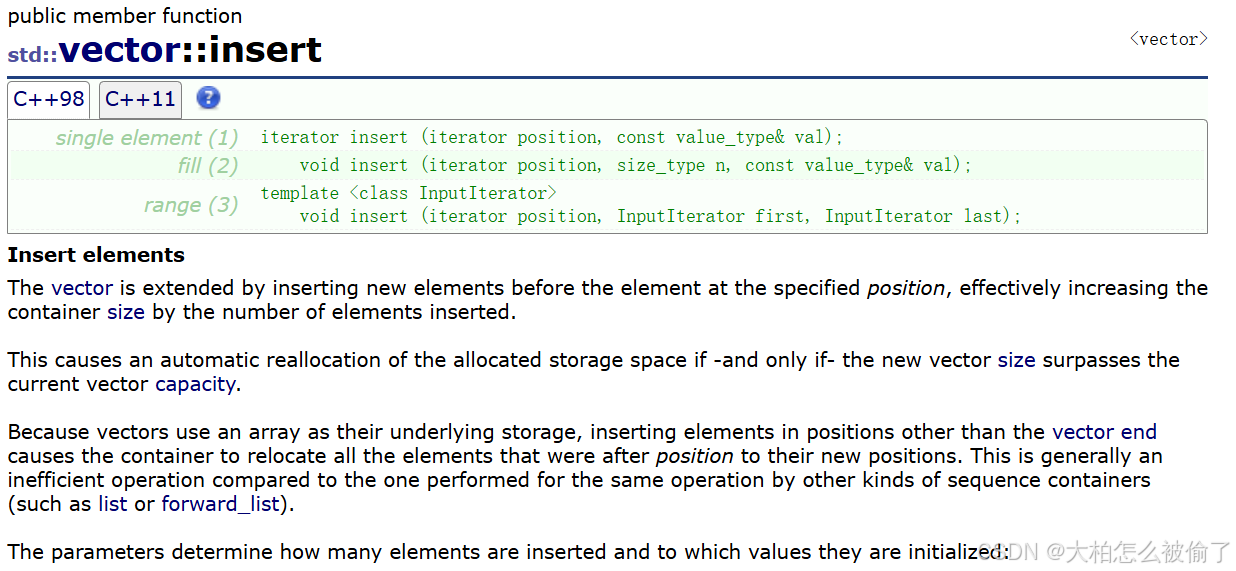Click the fill signature with 'size_type n'

click(635, 166)
